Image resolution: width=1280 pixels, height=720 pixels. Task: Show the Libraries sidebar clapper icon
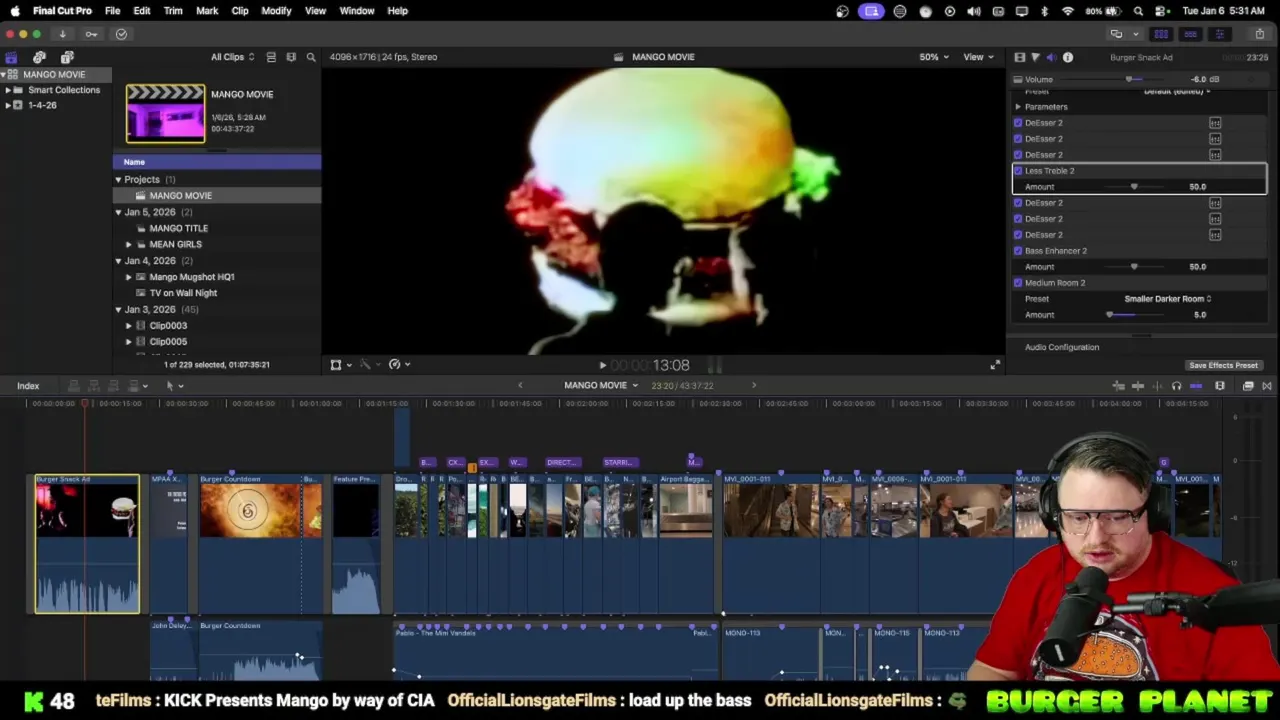point(11,57)
